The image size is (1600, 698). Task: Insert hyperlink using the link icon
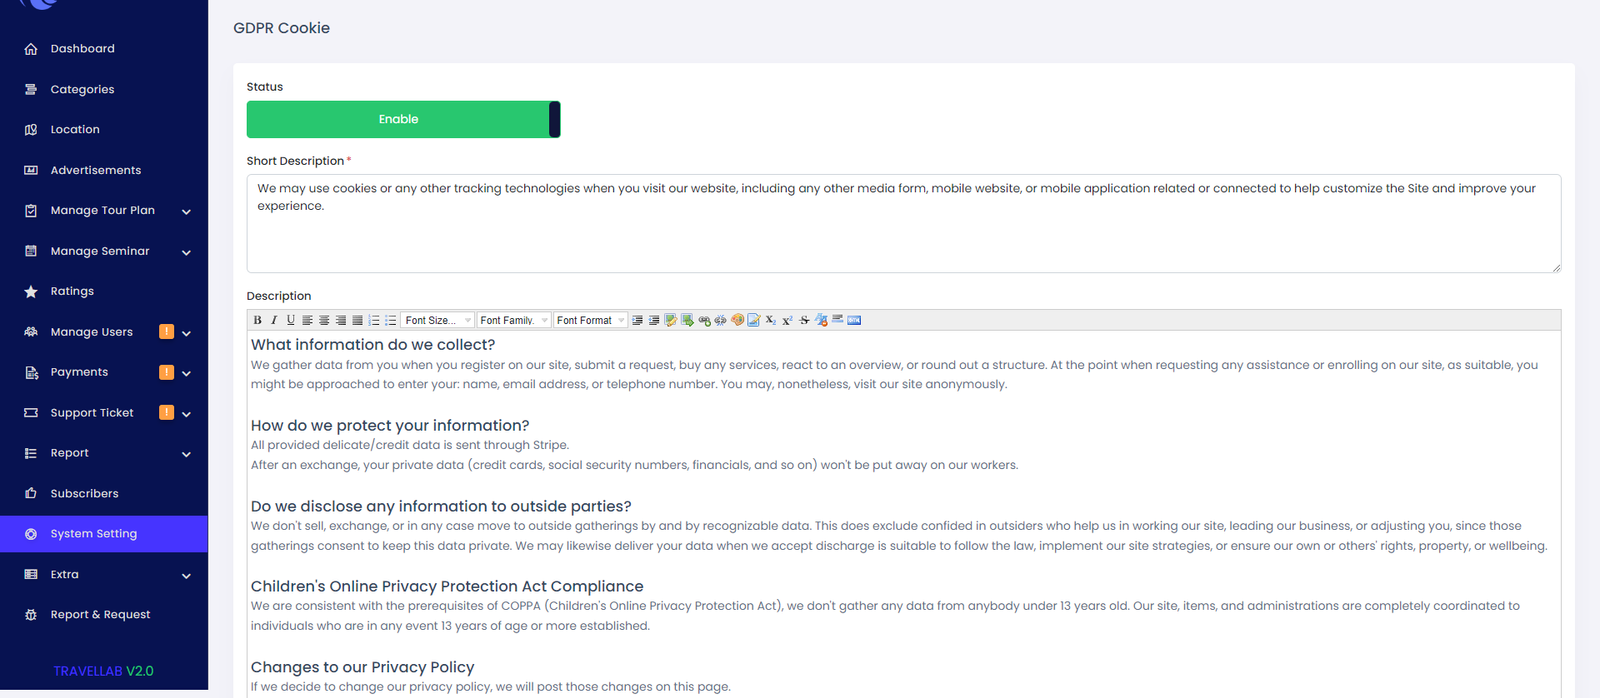tap(704, 320)
